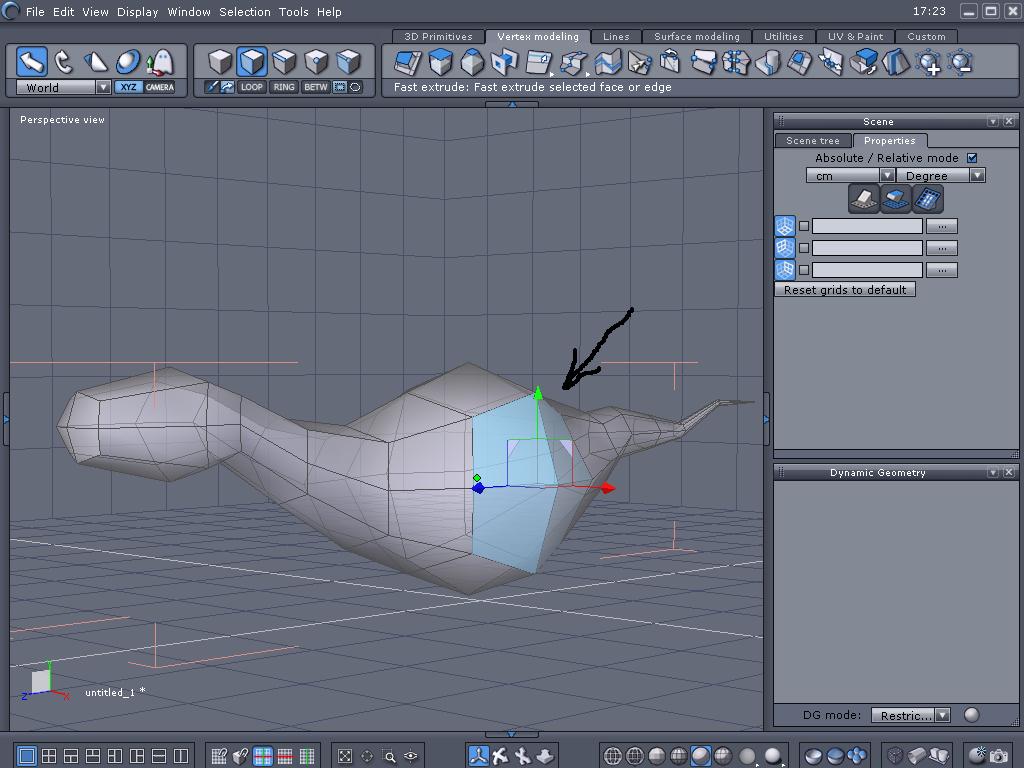Select the arrow Select tool
The image size is (1024, 768).
point(32,62)
